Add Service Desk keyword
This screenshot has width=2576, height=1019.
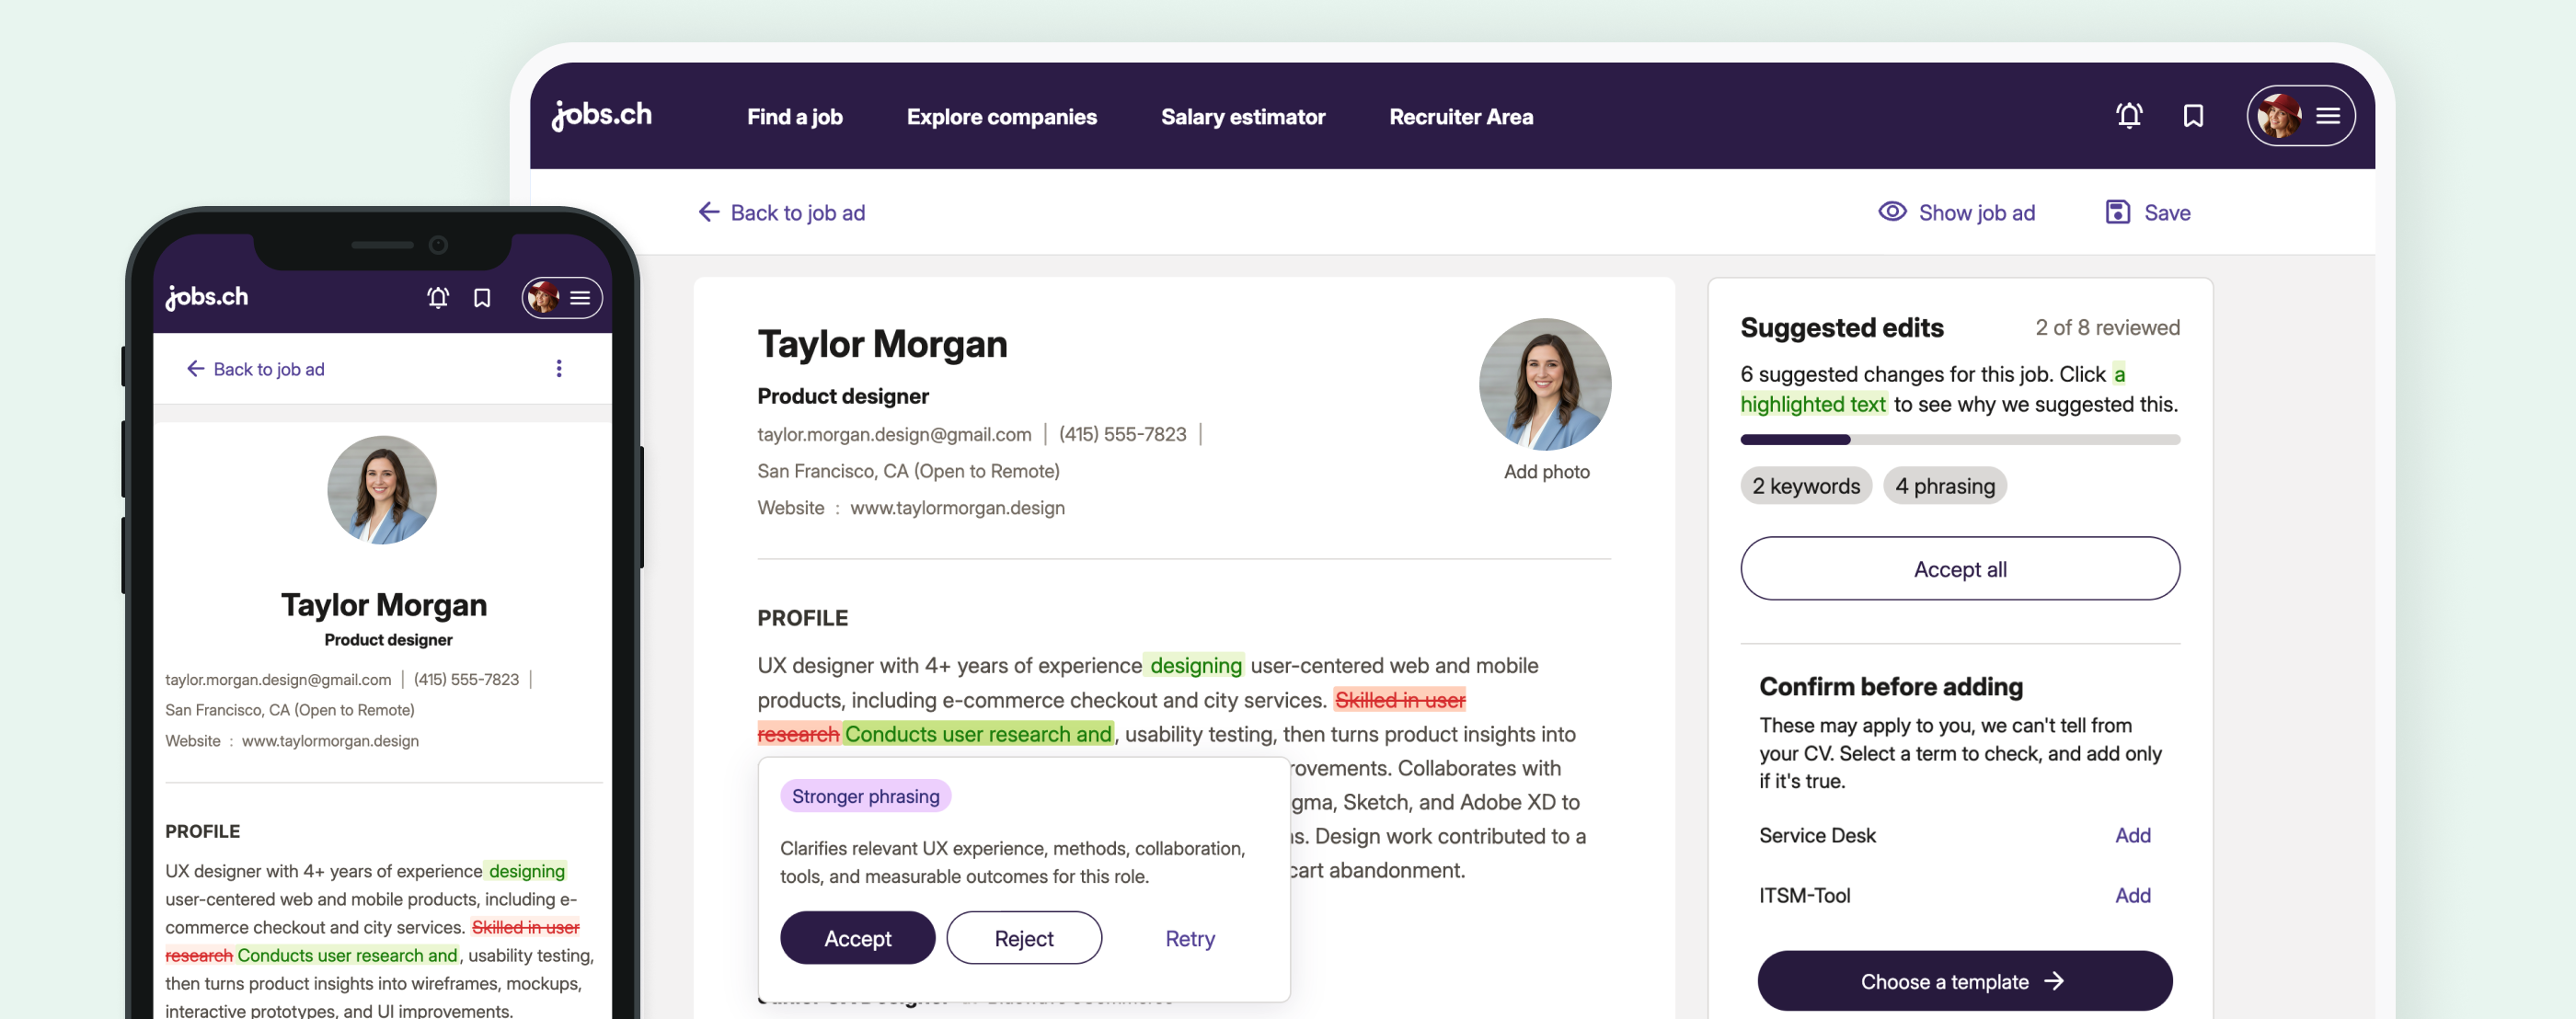pyautogui.click(x=2132, y=835)
